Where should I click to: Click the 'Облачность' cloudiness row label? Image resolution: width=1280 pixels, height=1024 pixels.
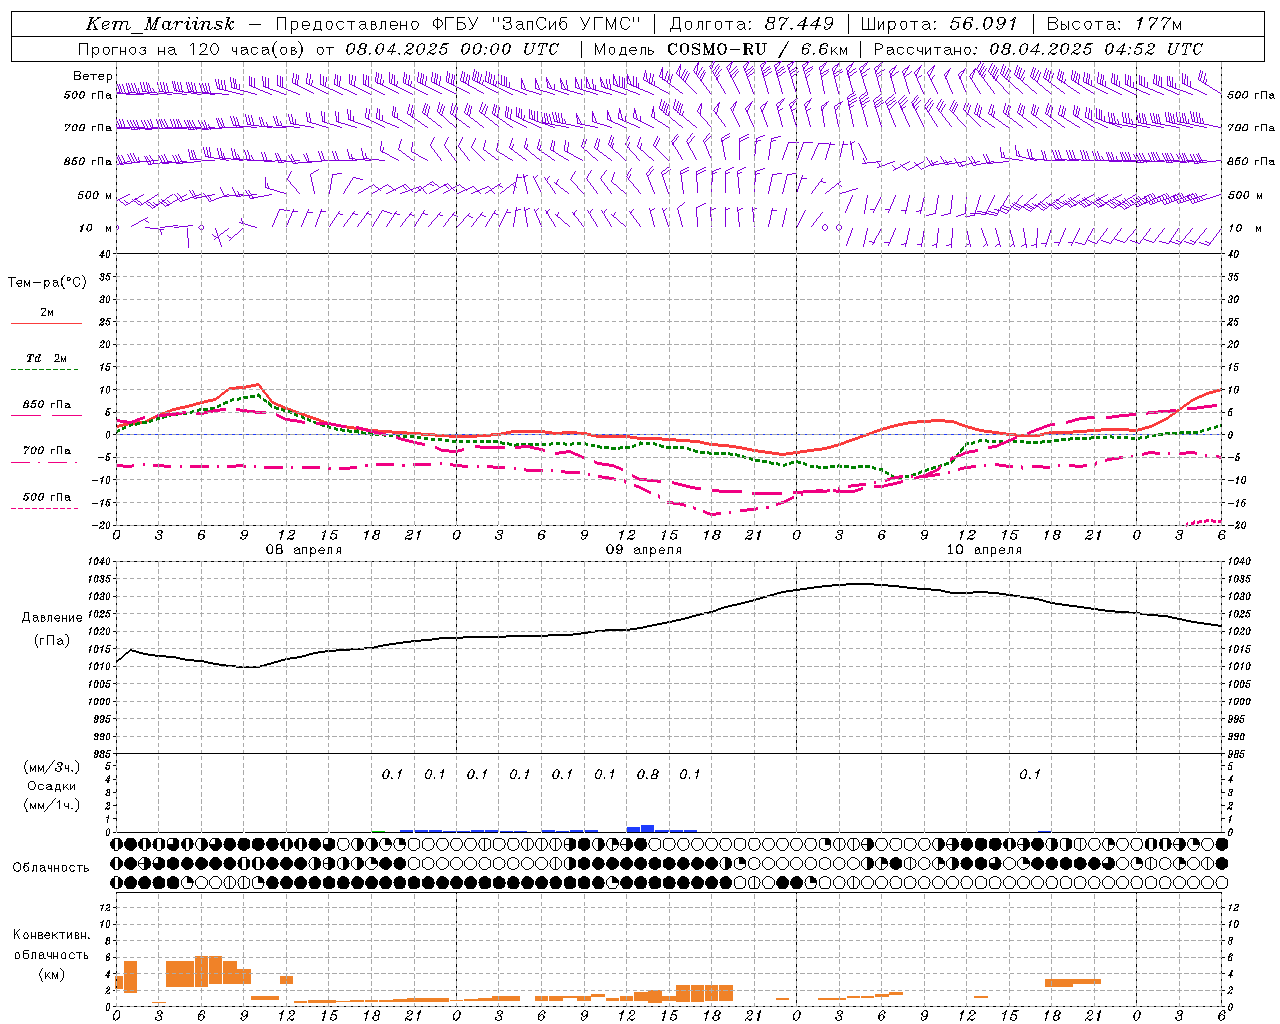(51, 868)
